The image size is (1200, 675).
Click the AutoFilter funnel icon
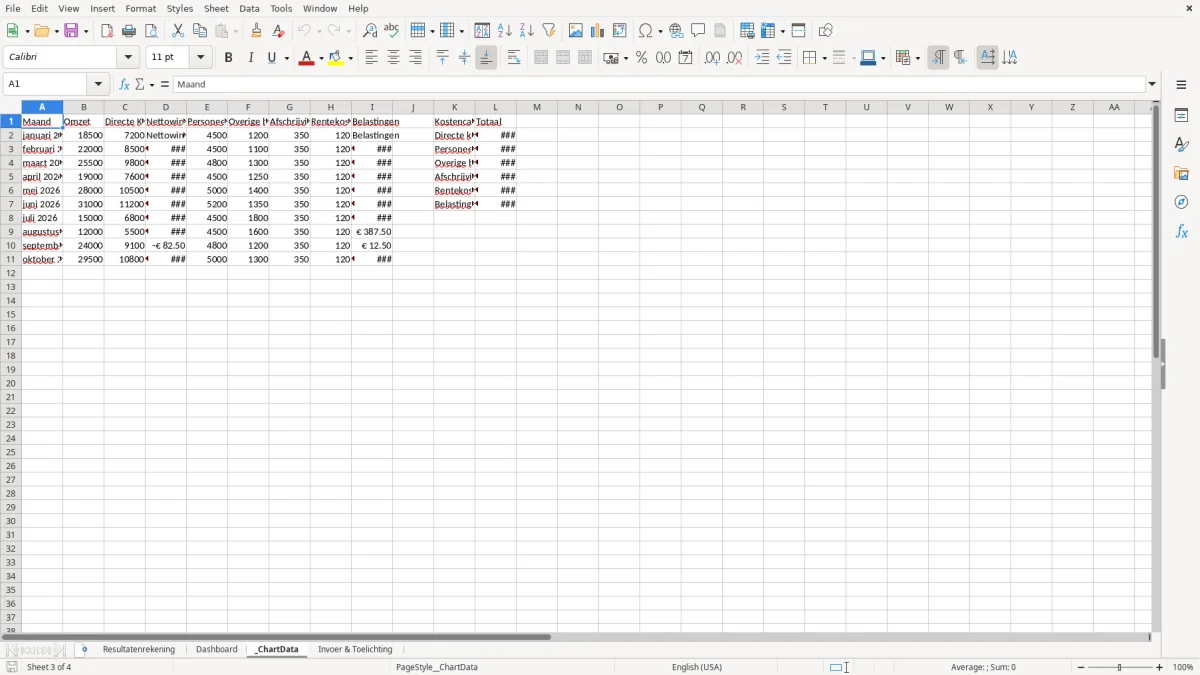(549, 31)
